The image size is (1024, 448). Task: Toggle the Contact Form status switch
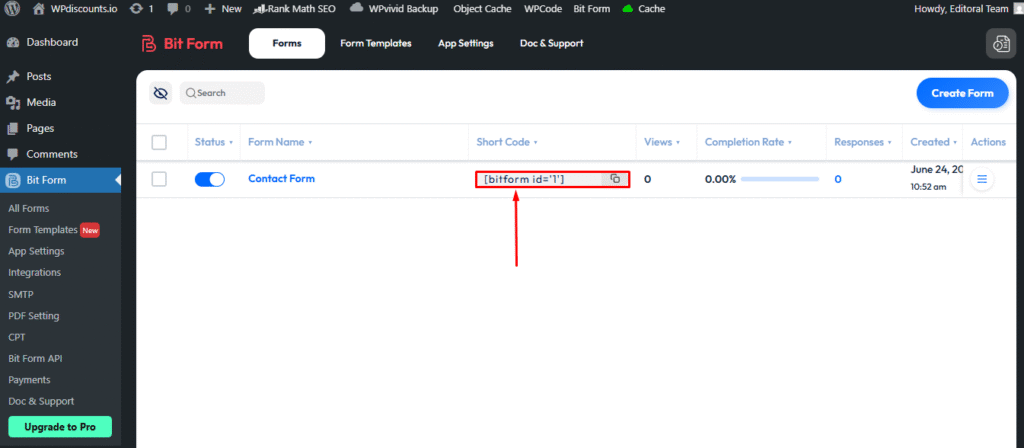(210, 180)
